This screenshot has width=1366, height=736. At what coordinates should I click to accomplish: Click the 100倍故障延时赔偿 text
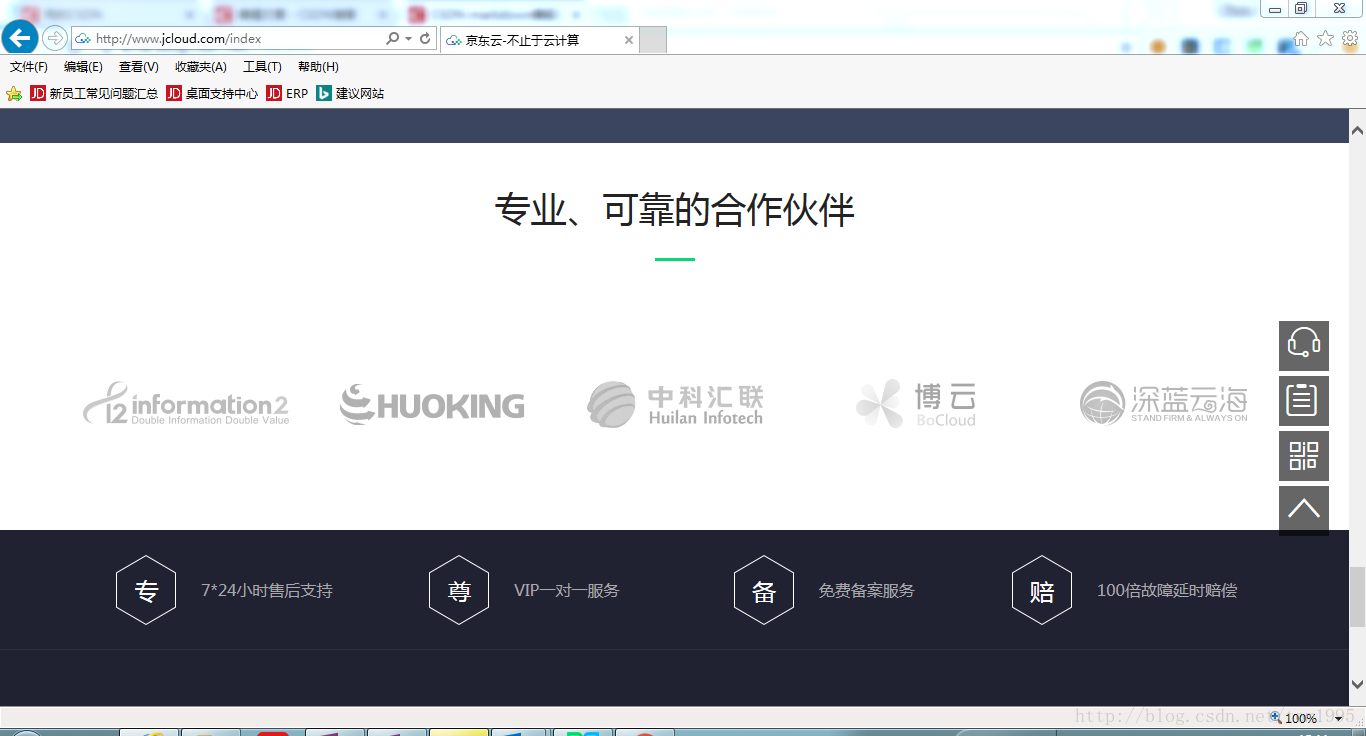(1167, 590)
